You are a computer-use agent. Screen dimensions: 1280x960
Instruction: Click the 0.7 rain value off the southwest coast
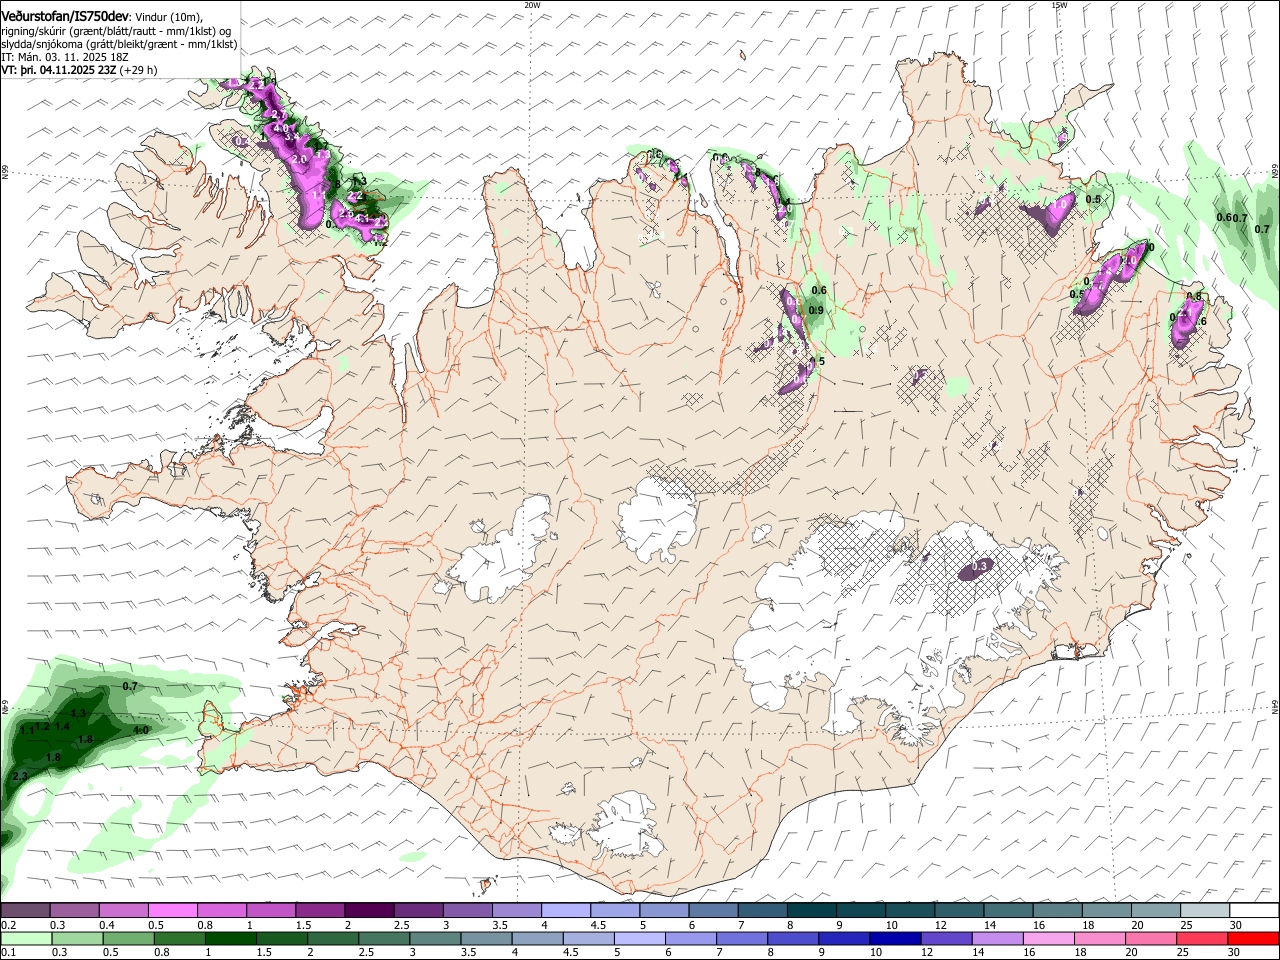[130, 686]
